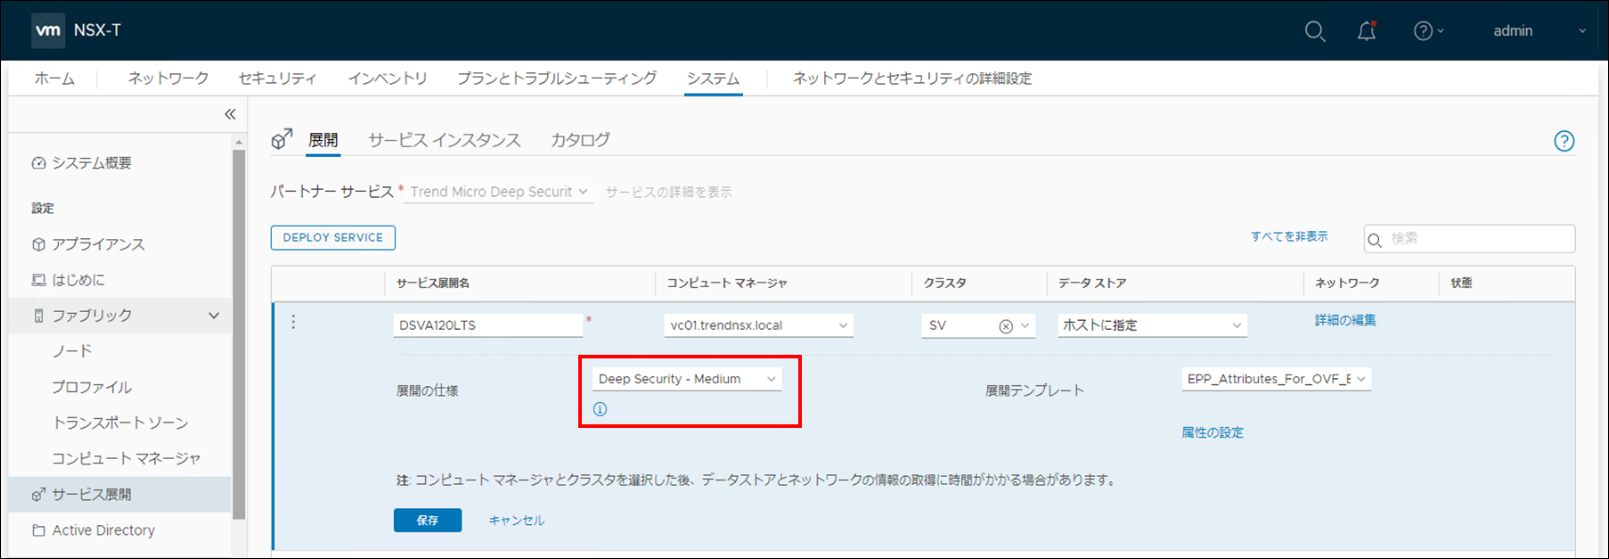1609x559 pixels.
Task: Select トランスポート ゾーン in sidebar
Action: tap(120, 423)
